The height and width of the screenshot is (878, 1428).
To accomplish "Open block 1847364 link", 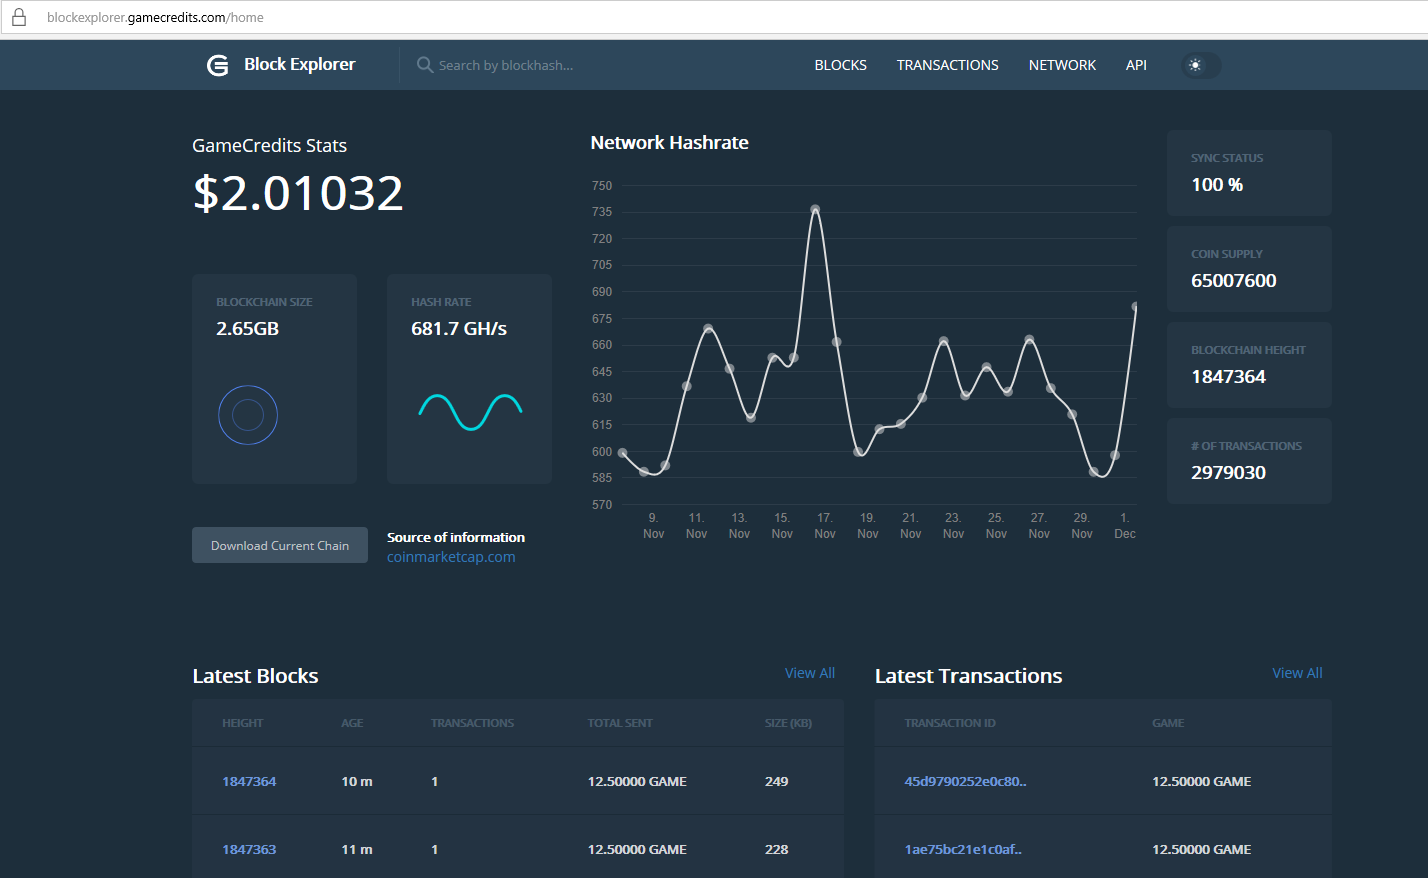I will tap(249, 781).
